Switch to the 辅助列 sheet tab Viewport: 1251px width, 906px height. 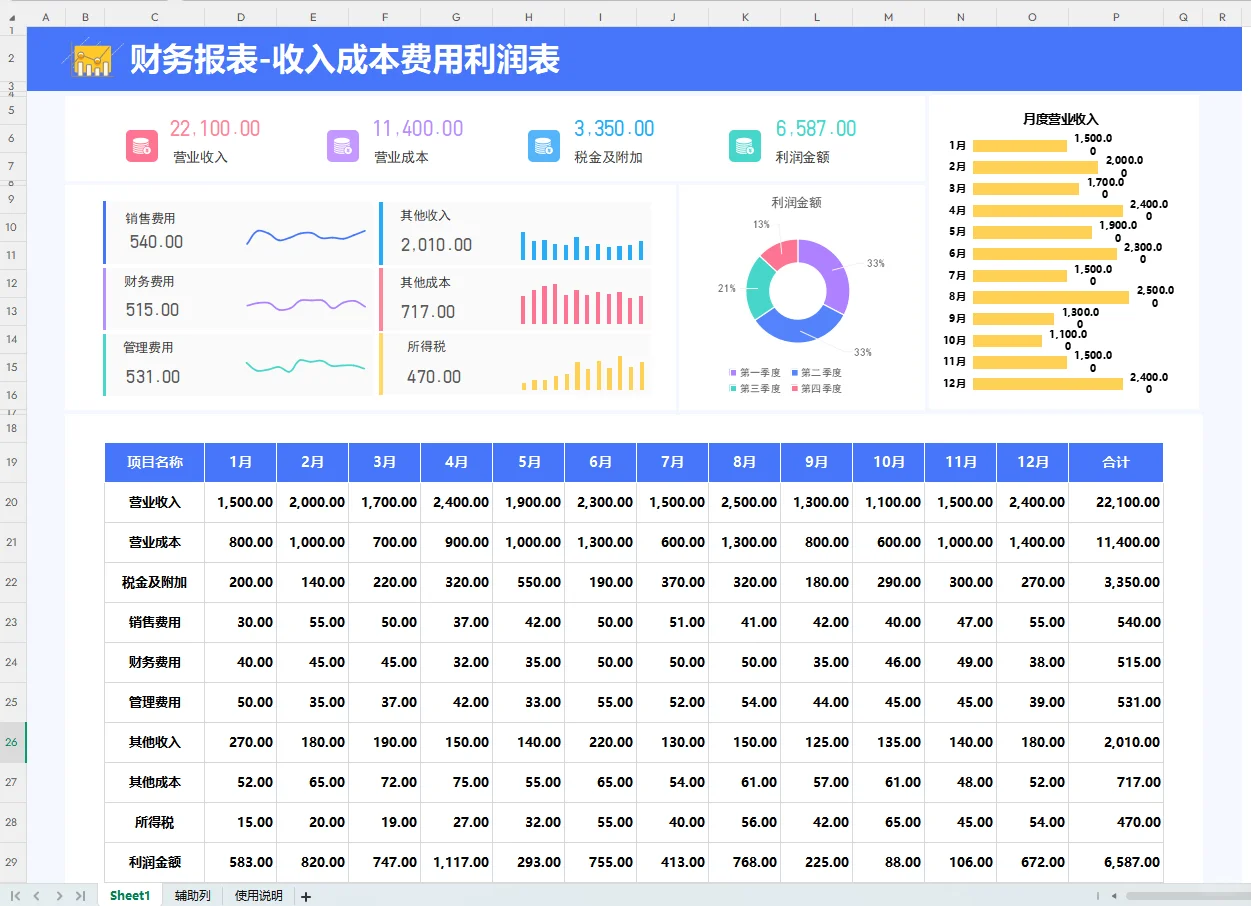[191, 896]
